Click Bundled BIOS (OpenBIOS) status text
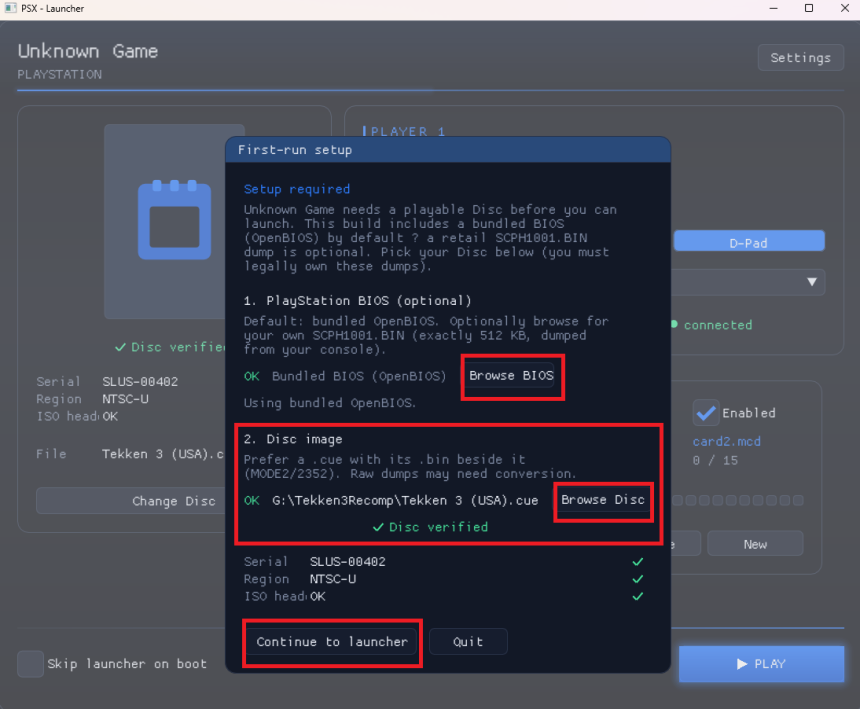The image size is (860, 709). click(x=359, y=377)
